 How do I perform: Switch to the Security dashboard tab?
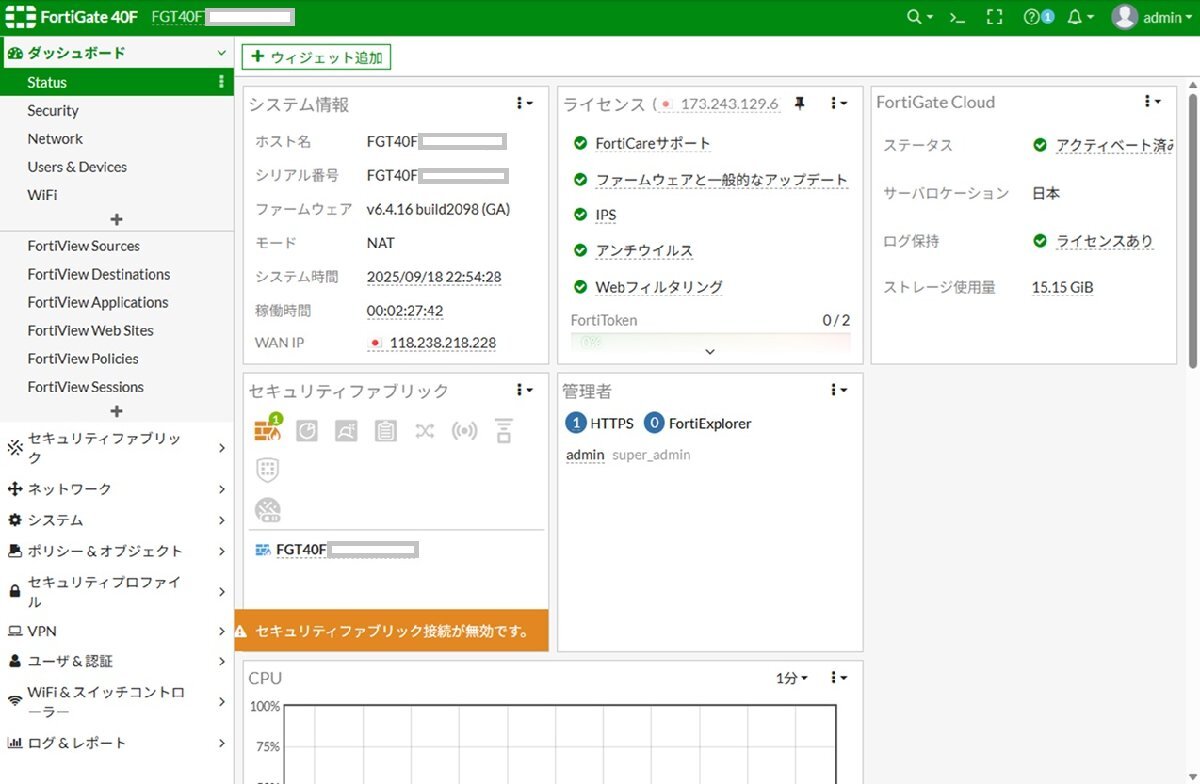52,110
